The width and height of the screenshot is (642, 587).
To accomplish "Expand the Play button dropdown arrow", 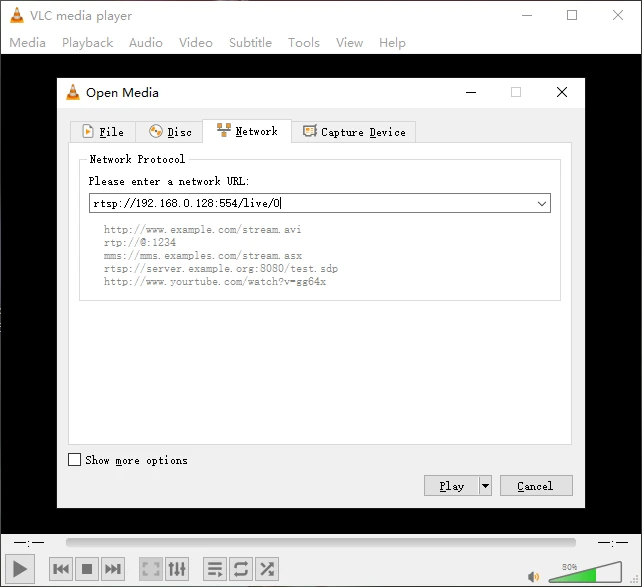I will point(485,486).
